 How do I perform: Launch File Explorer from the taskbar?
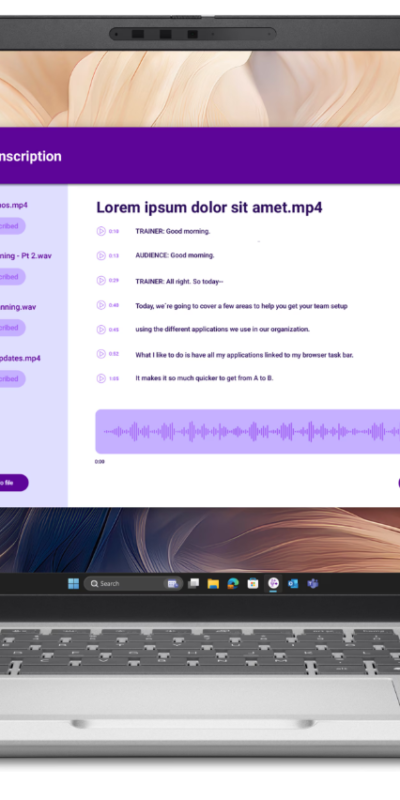[213, 583]
